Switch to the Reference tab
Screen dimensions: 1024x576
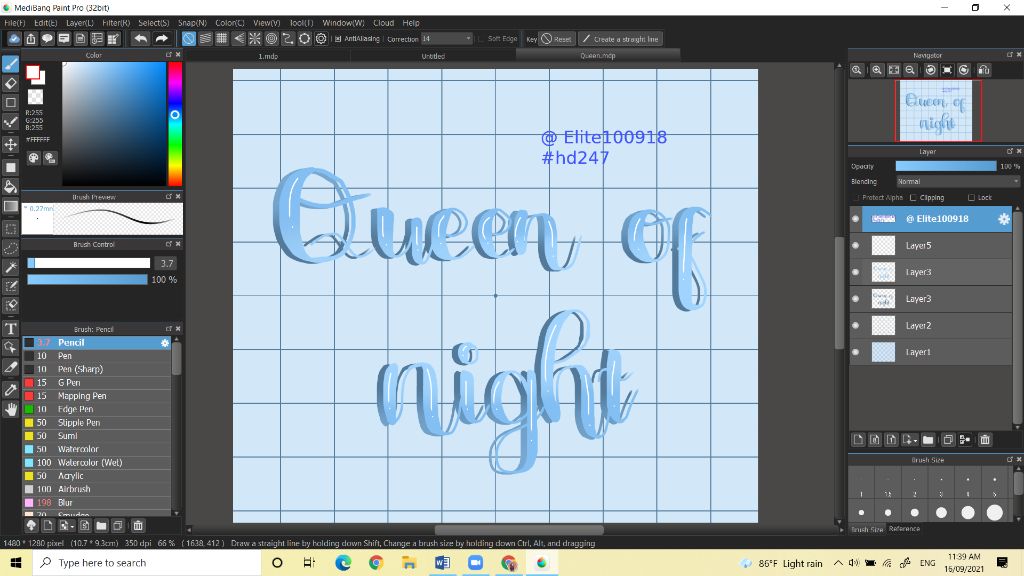pos(904,529)
